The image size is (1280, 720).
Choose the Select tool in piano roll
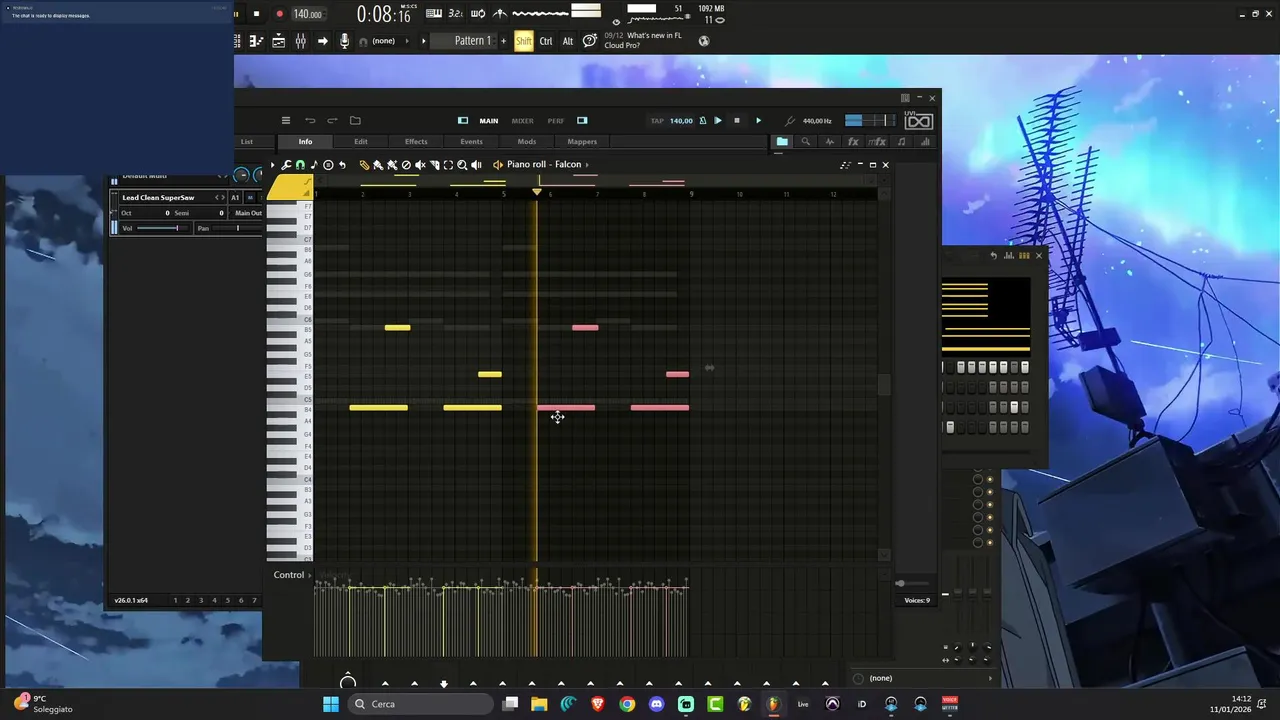448,165
